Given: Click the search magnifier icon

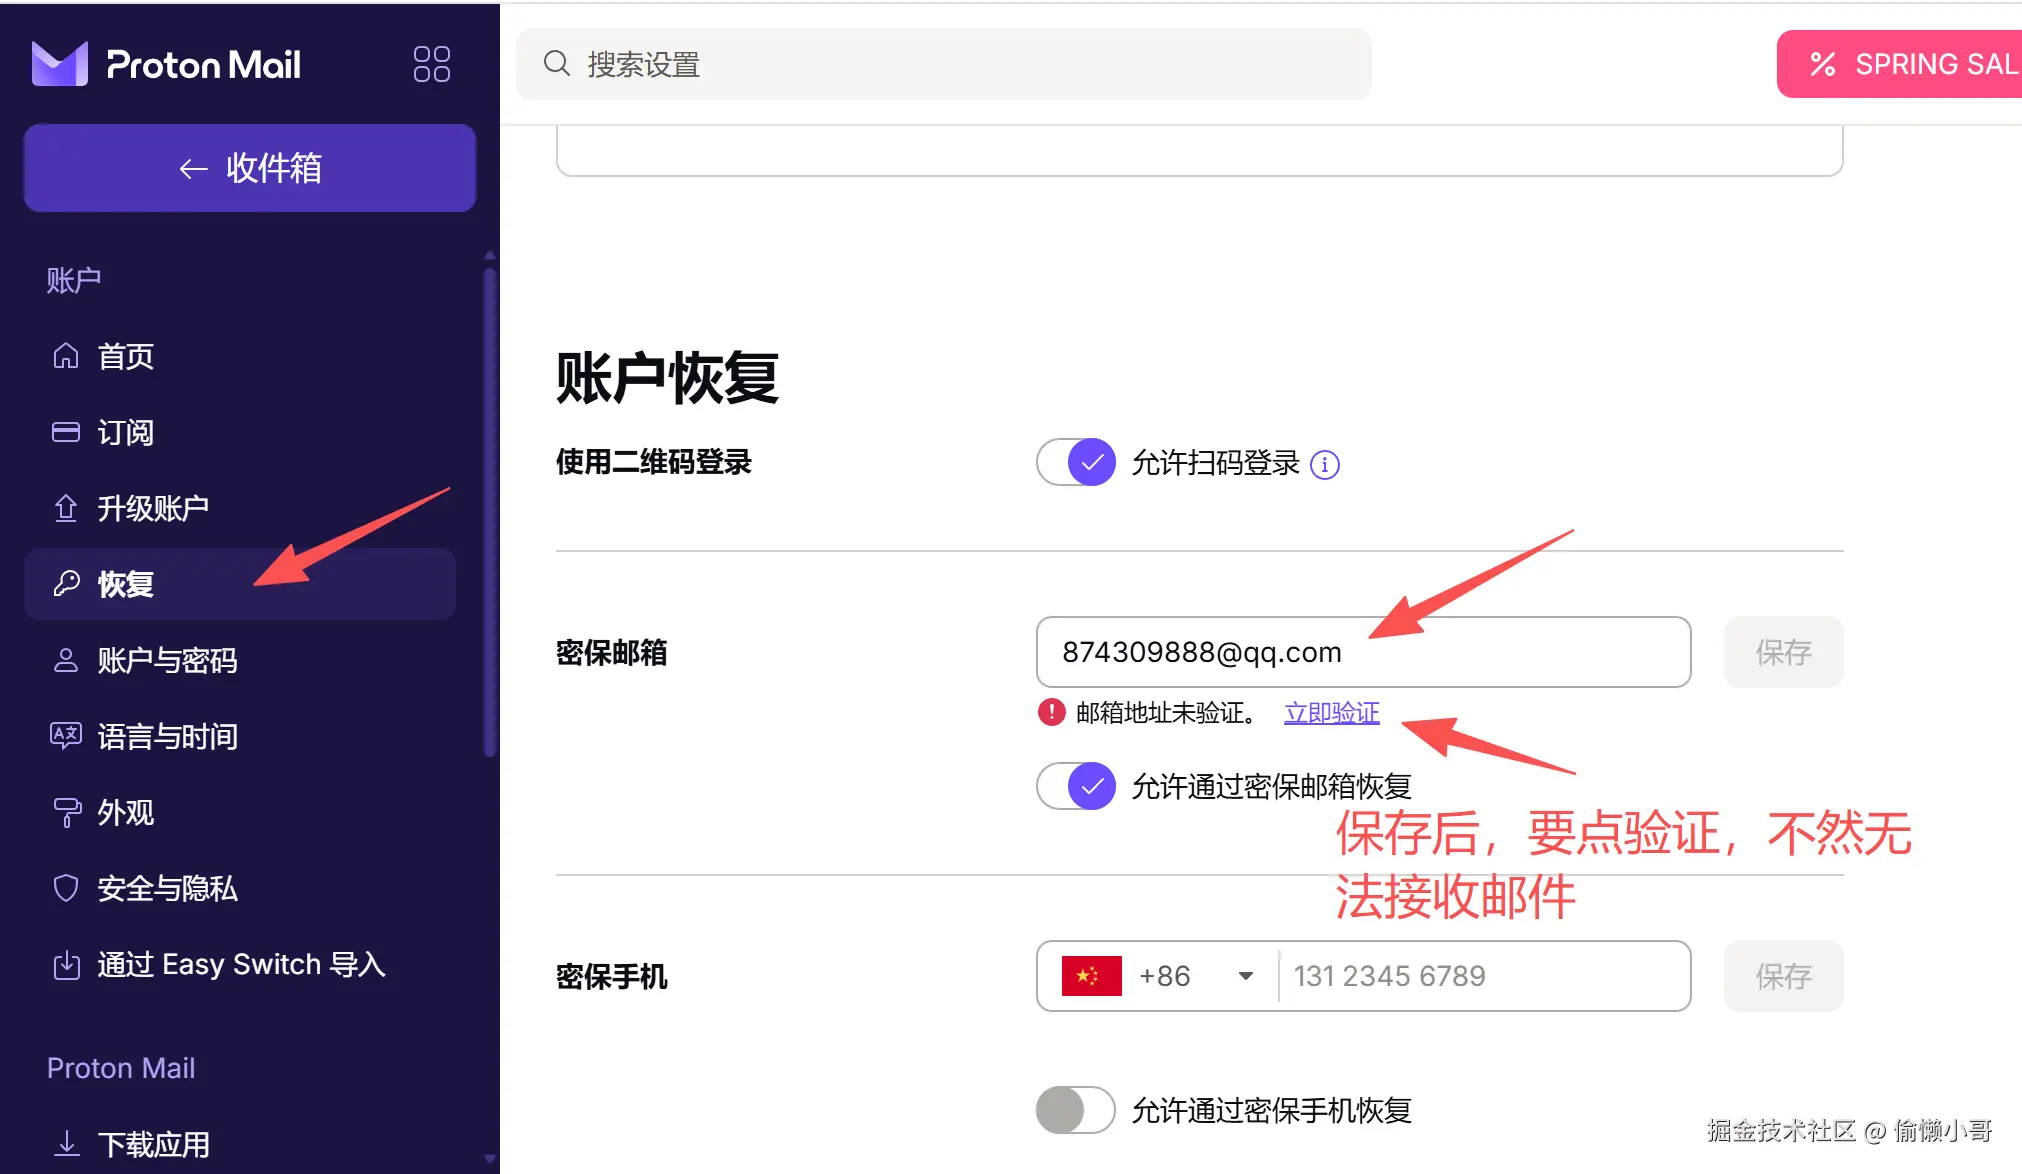Looking at the screenshot, I should coord(557,64).
